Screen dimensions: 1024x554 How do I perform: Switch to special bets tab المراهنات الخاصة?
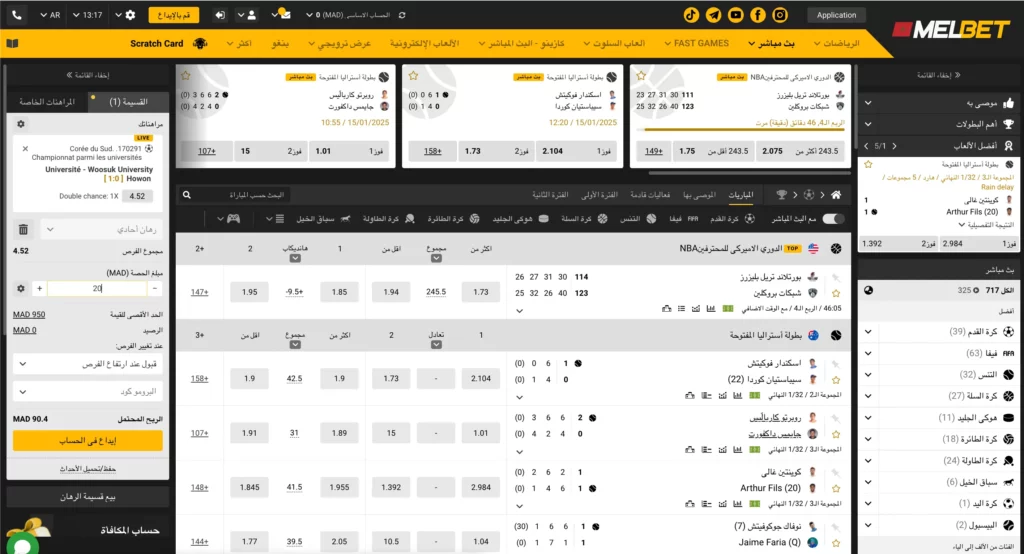[47, 101]
